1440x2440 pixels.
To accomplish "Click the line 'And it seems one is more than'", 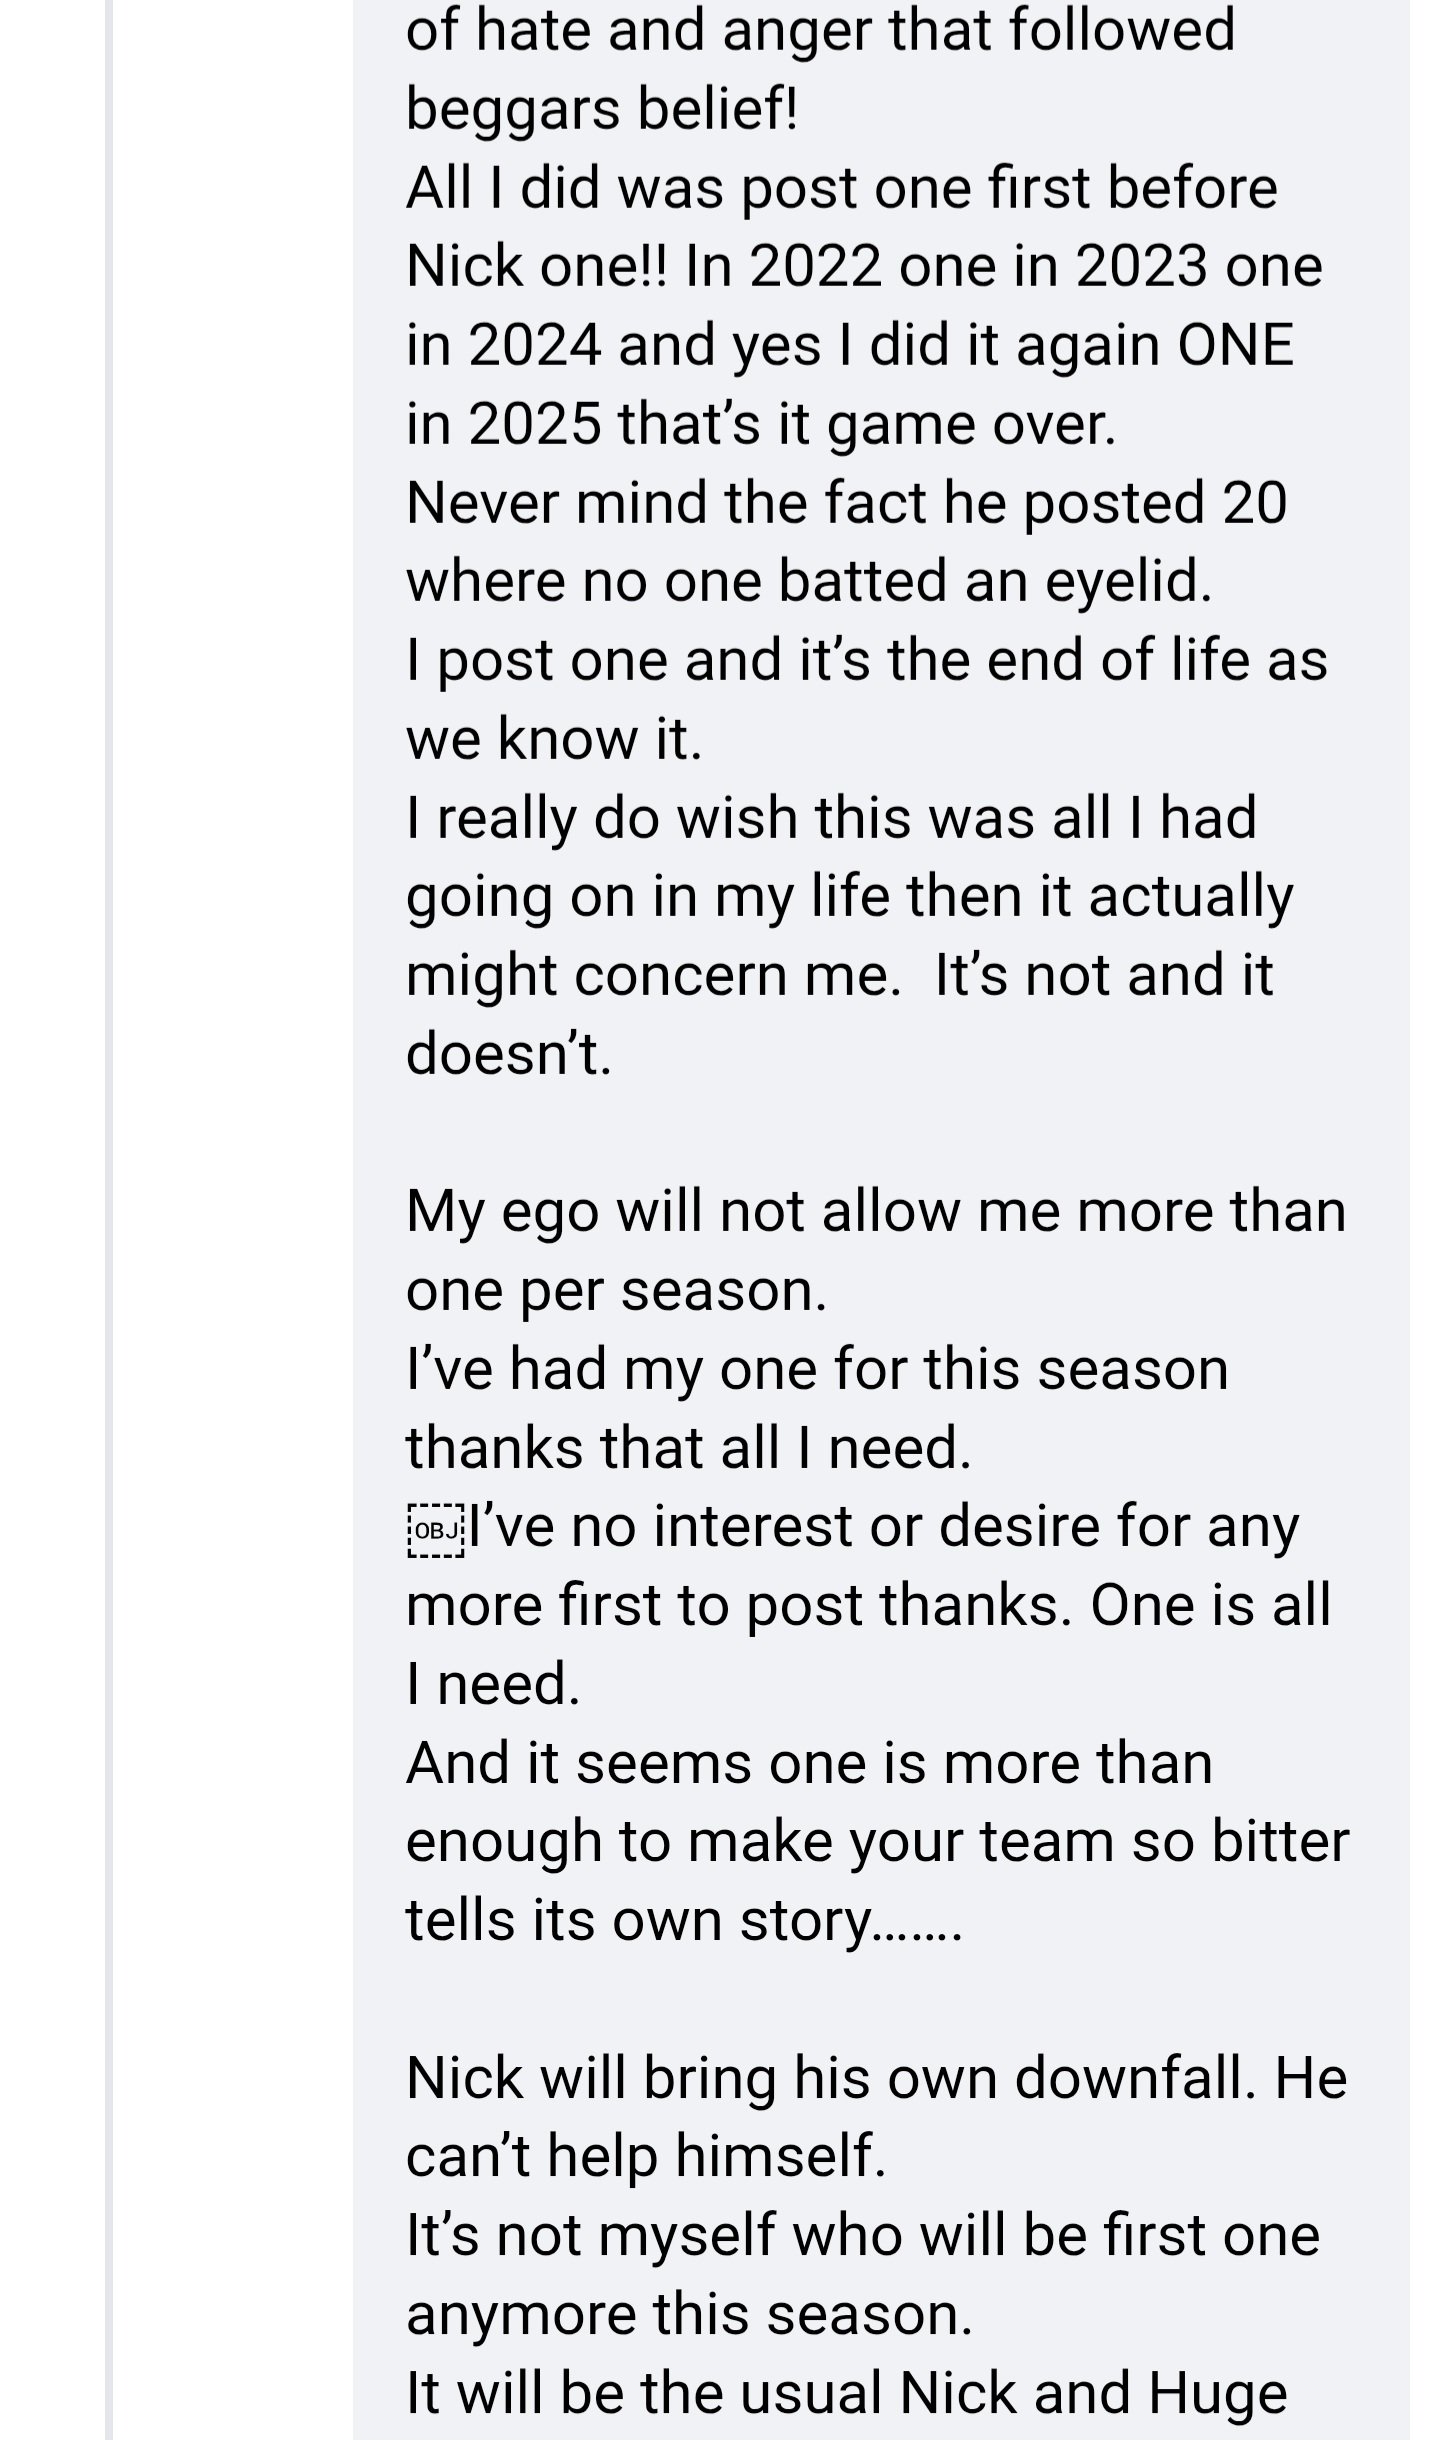I will 809,1762.
